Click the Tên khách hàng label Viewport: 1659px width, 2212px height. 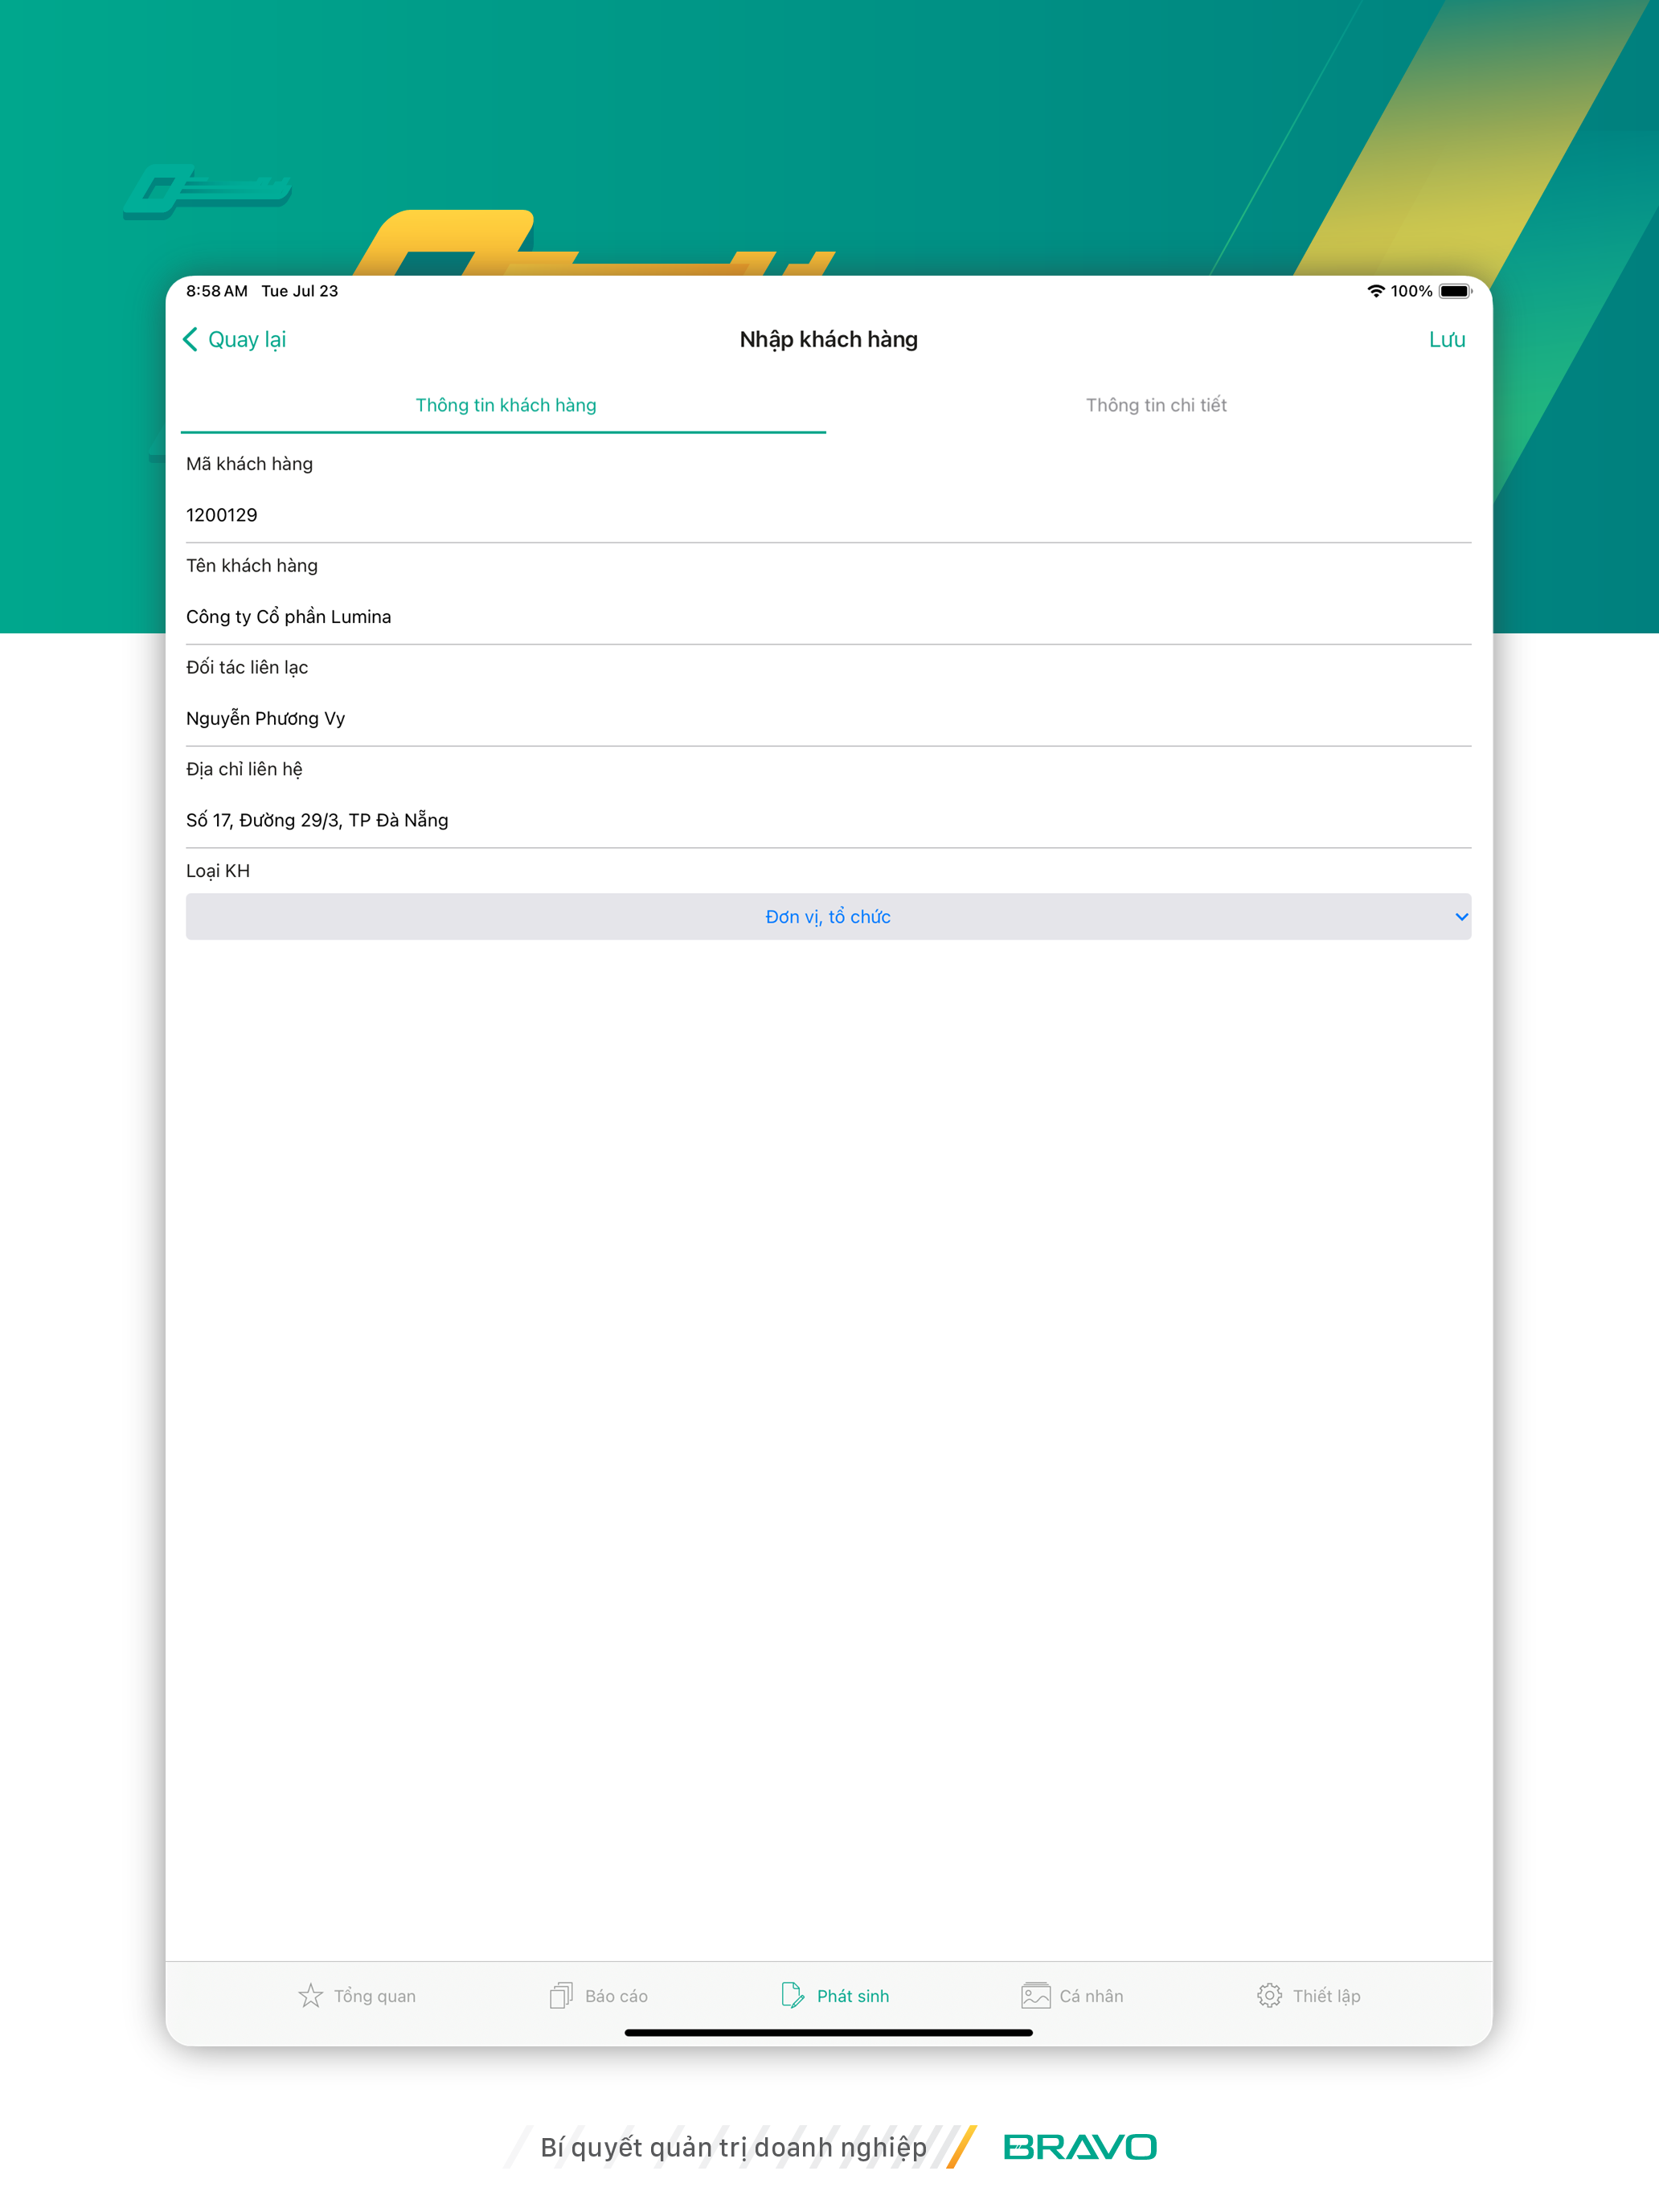click(252, 566)
